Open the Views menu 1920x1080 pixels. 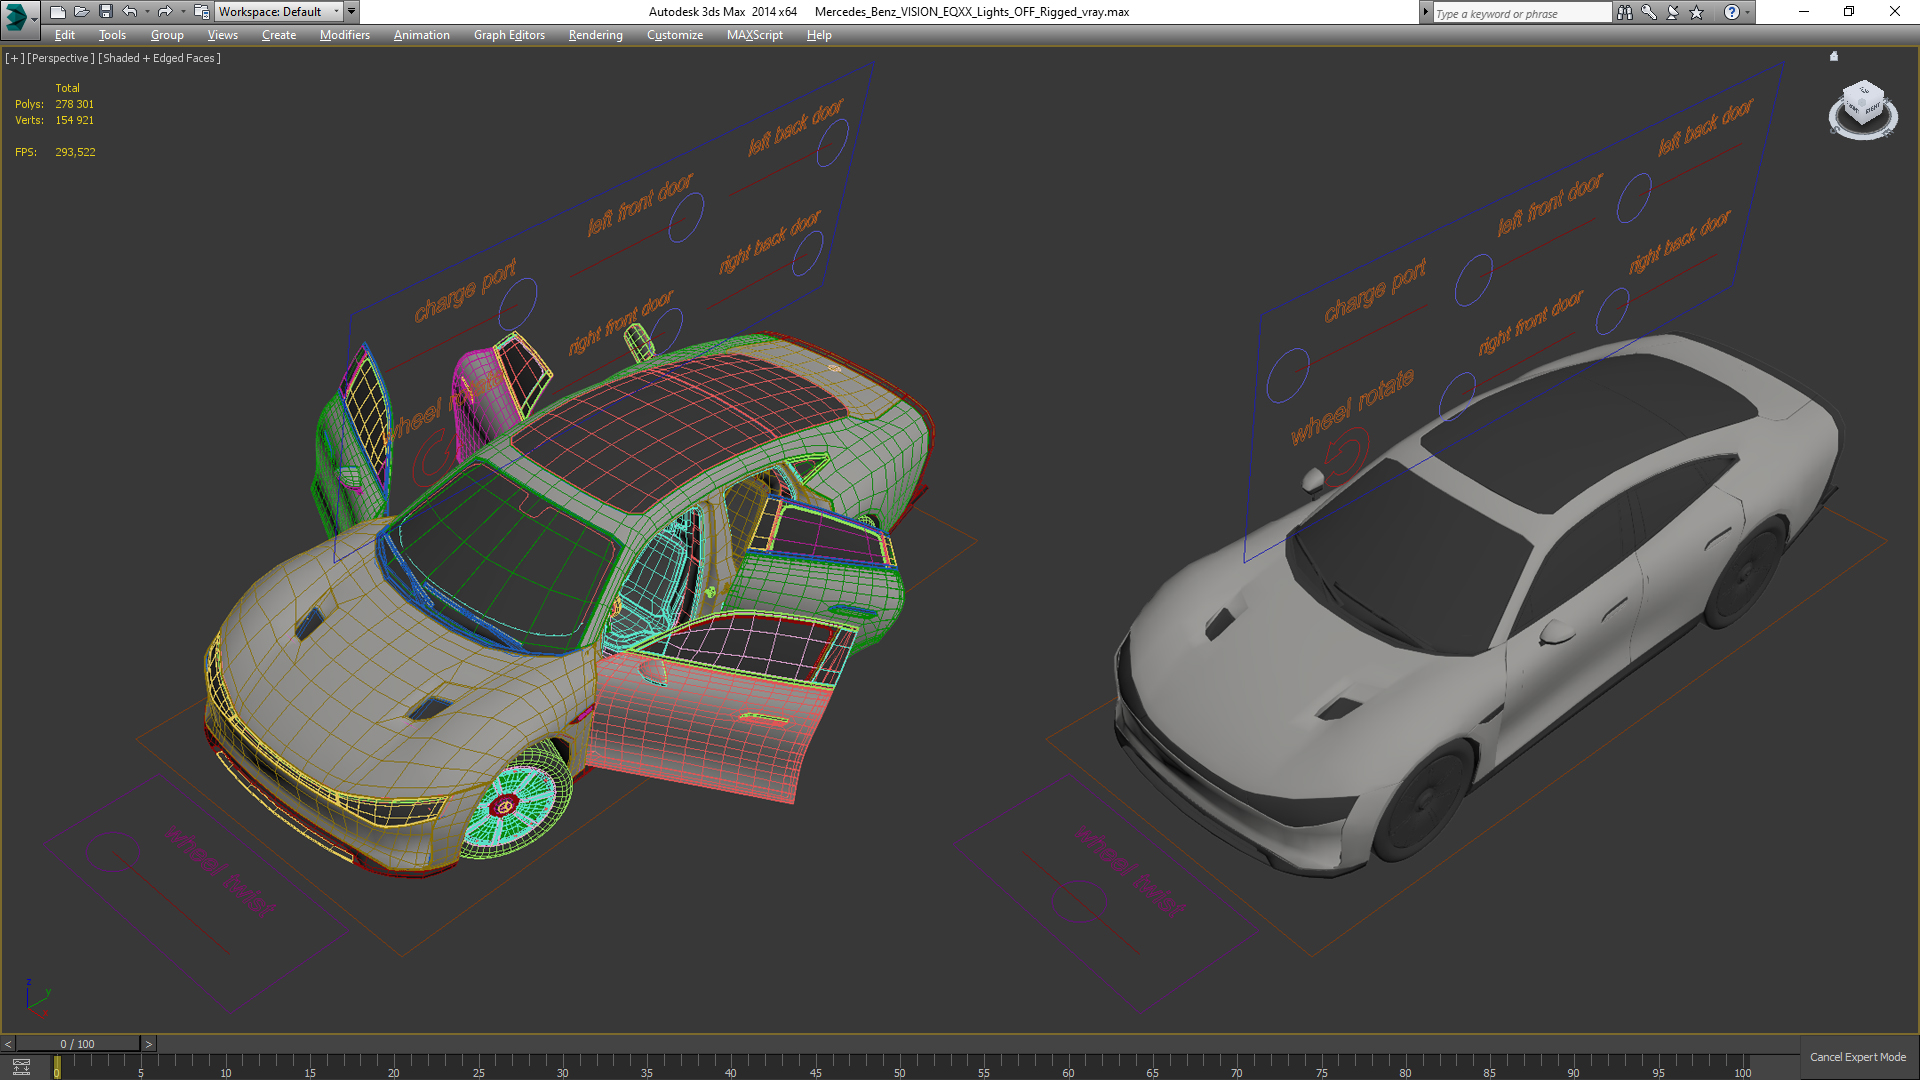(x=222, y=35)
